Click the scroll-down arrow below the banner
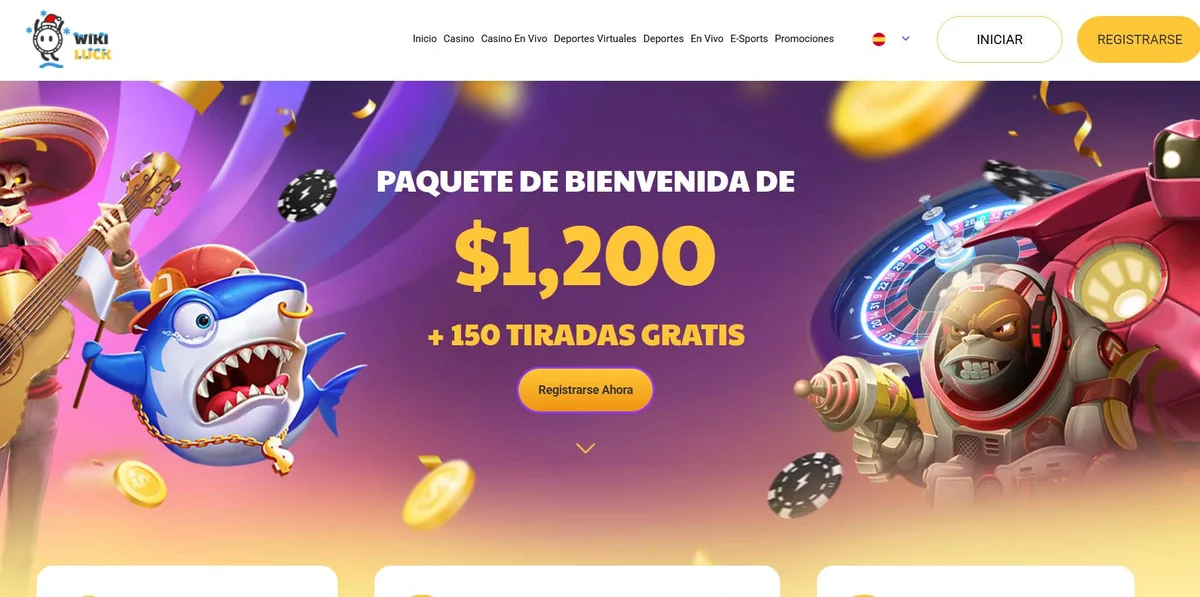 586,448
